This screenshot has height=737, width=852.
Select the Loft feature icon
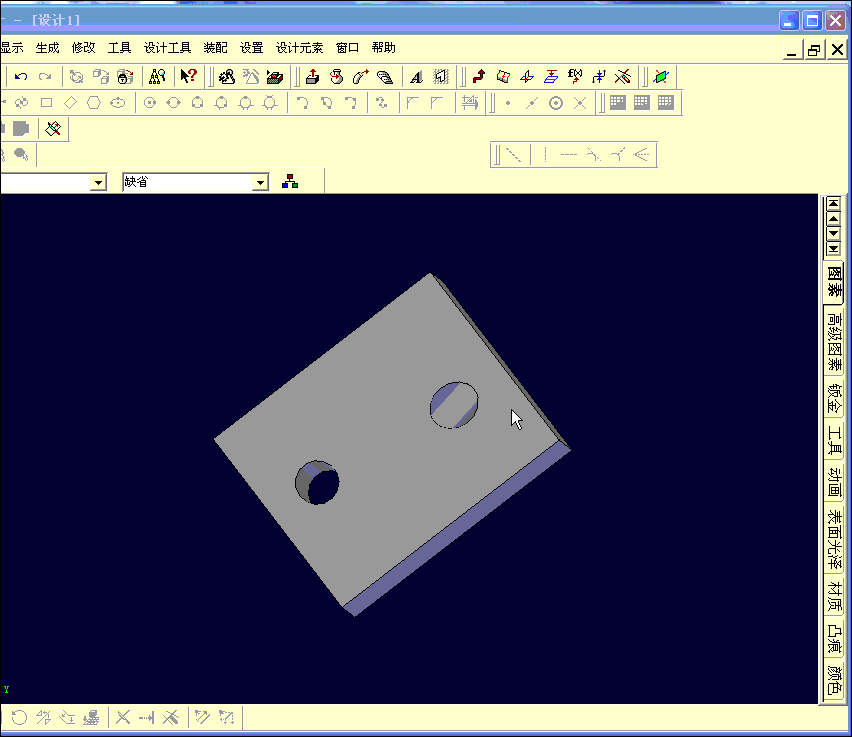[x=385, y=77]
